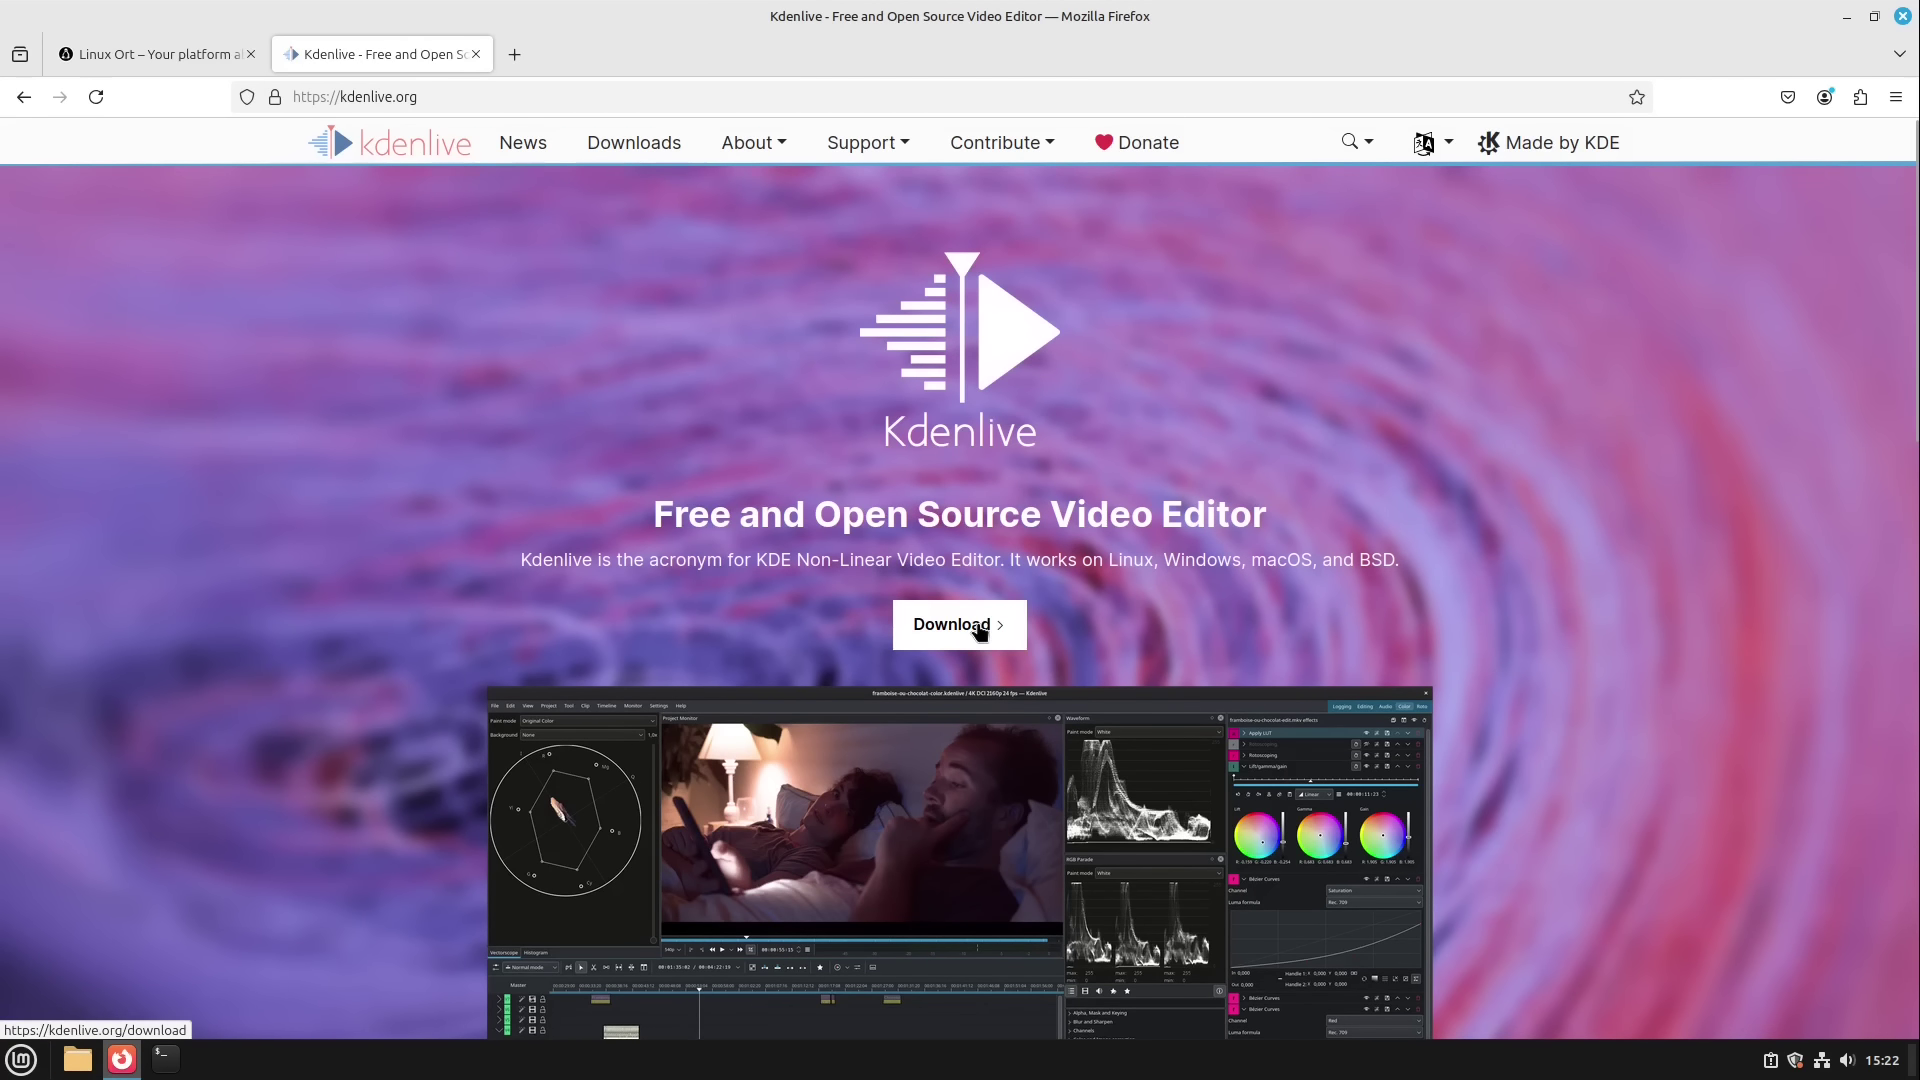Expand the Support dropdown menu
The height and width of the screenshot is (1080, 1920).
(867, 143)
